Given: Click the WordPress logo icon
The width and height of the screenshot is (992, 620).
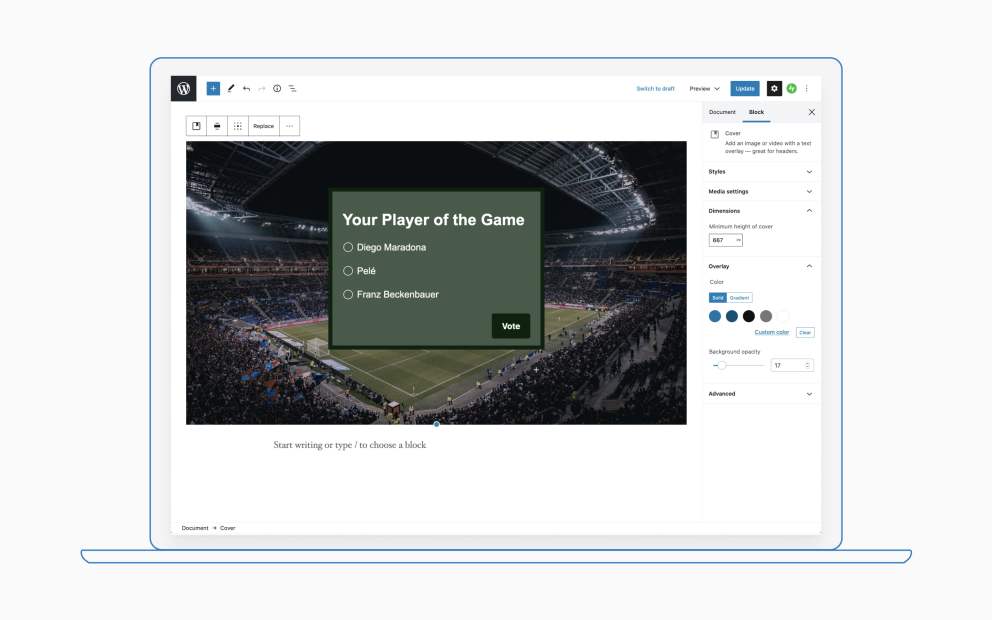Looking at the screenshot, I should point(183,89).
